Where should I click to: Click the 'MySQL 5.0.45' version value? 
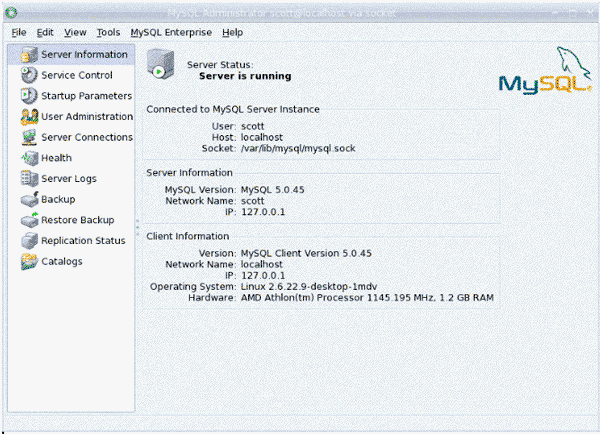pos(272,189)
